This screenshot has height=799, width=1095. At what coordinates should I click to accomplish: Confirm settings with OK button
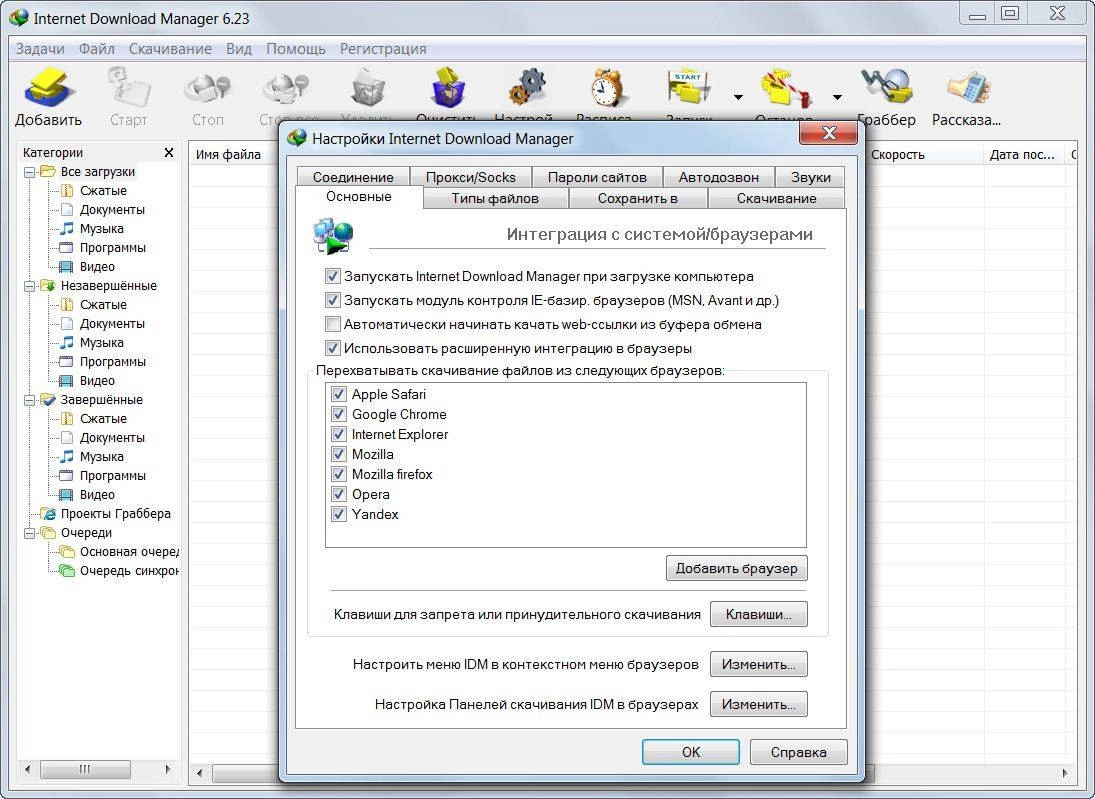691,752
